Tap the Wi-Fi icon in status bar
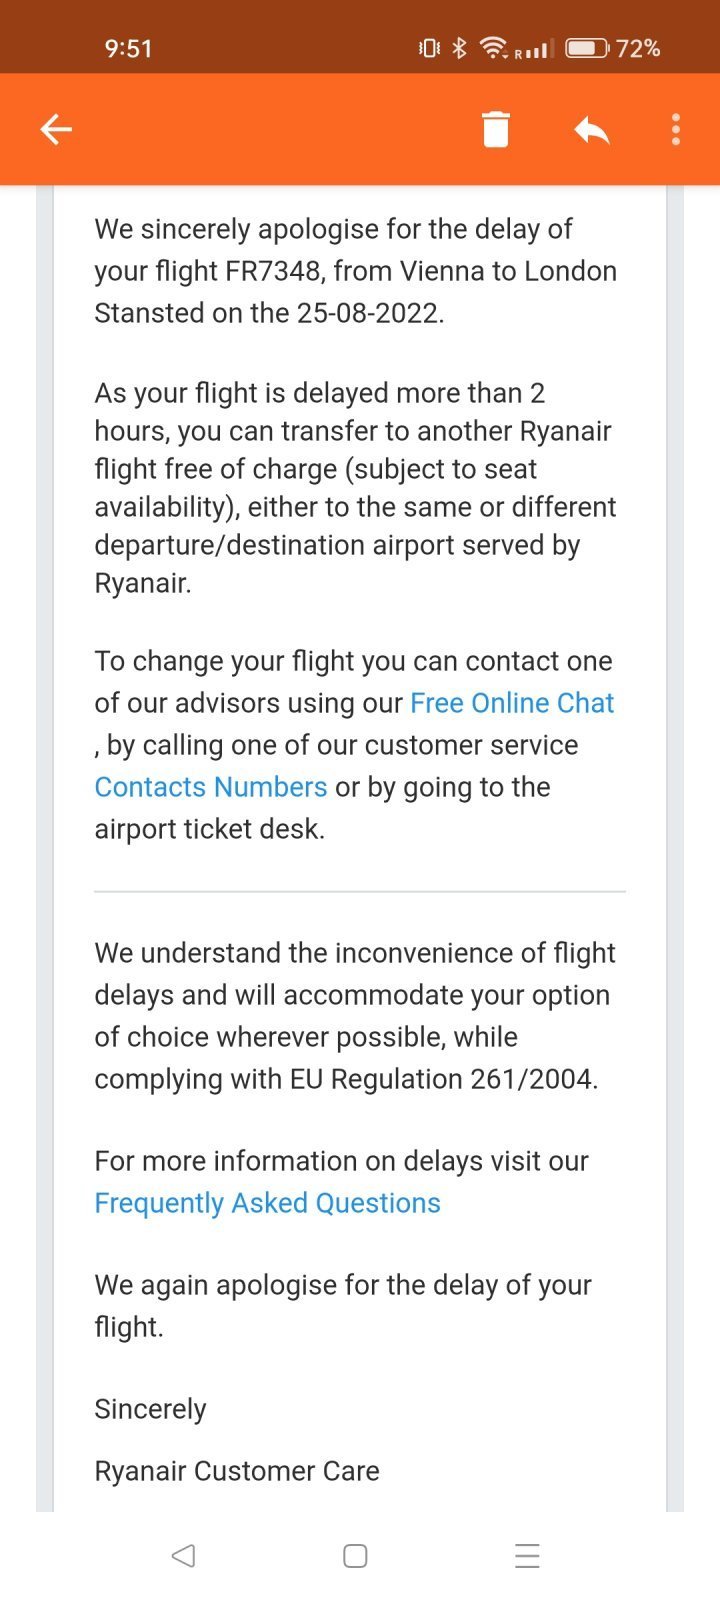The height and width of the screenshot is (1600, 720). [493, 48]
